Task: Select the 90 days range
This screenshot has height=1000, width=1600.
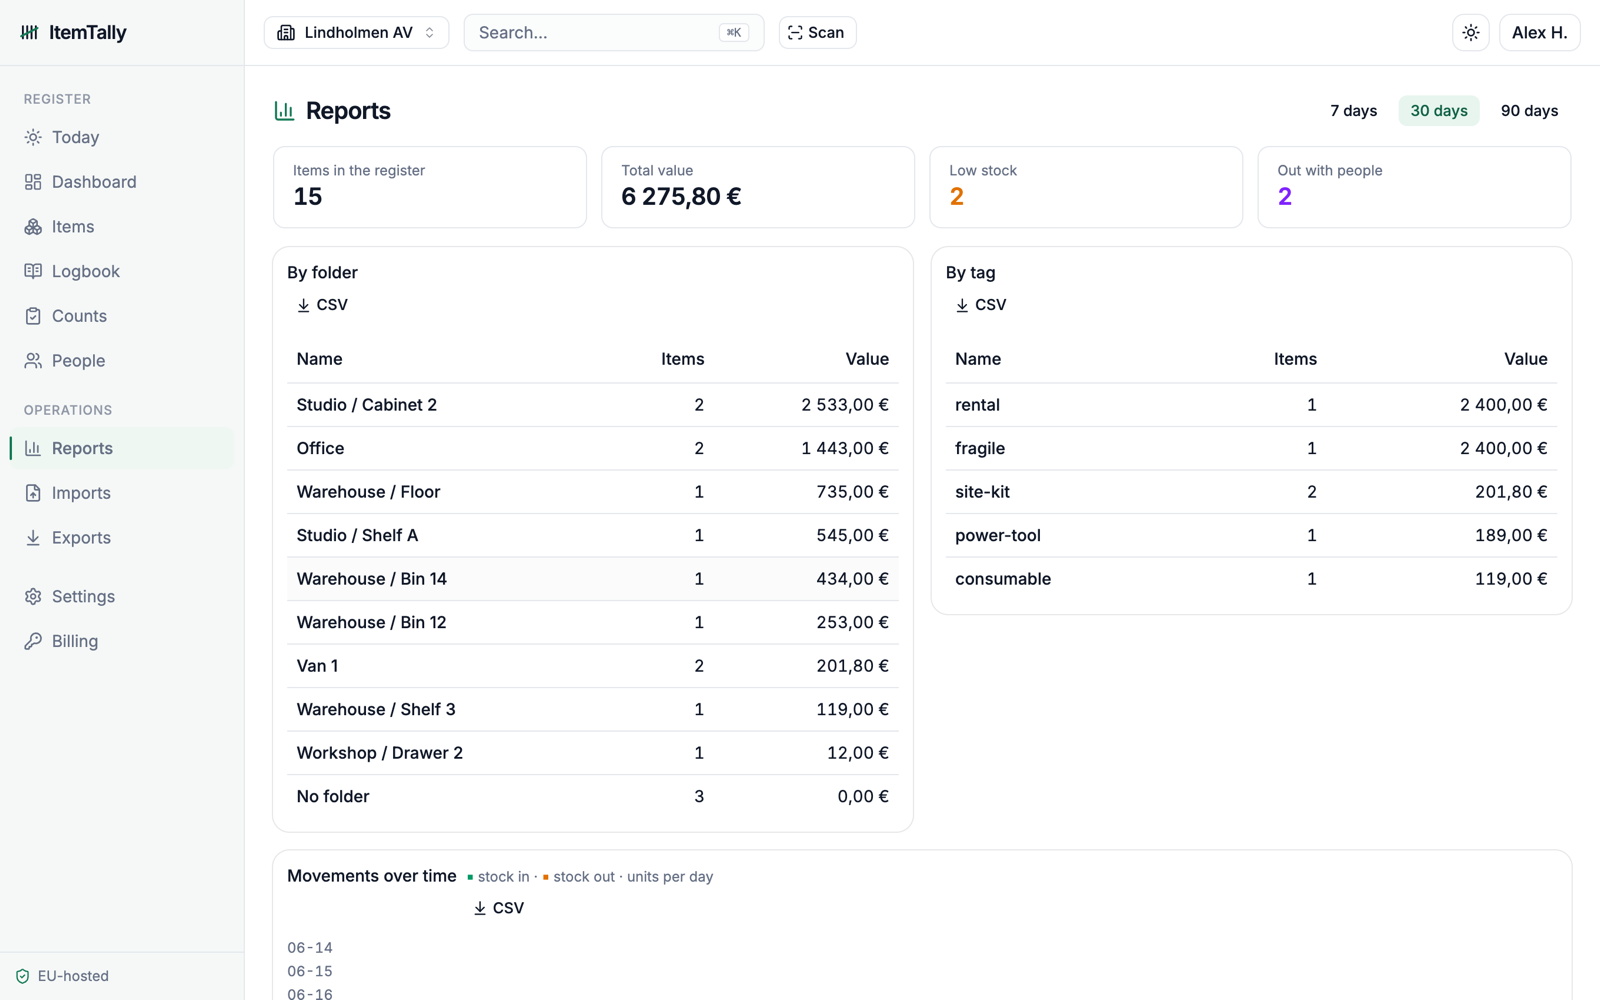Action: tap(1529, 111)
